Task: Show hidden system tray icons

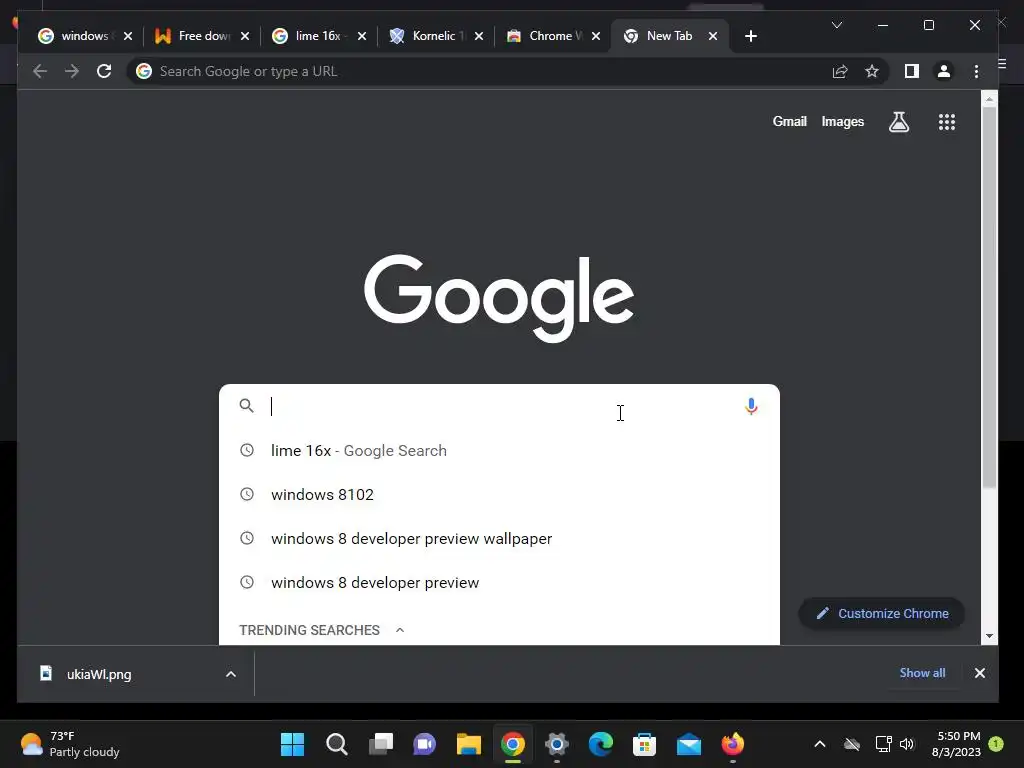Action: pyautogui.click(x=820, y=744)
